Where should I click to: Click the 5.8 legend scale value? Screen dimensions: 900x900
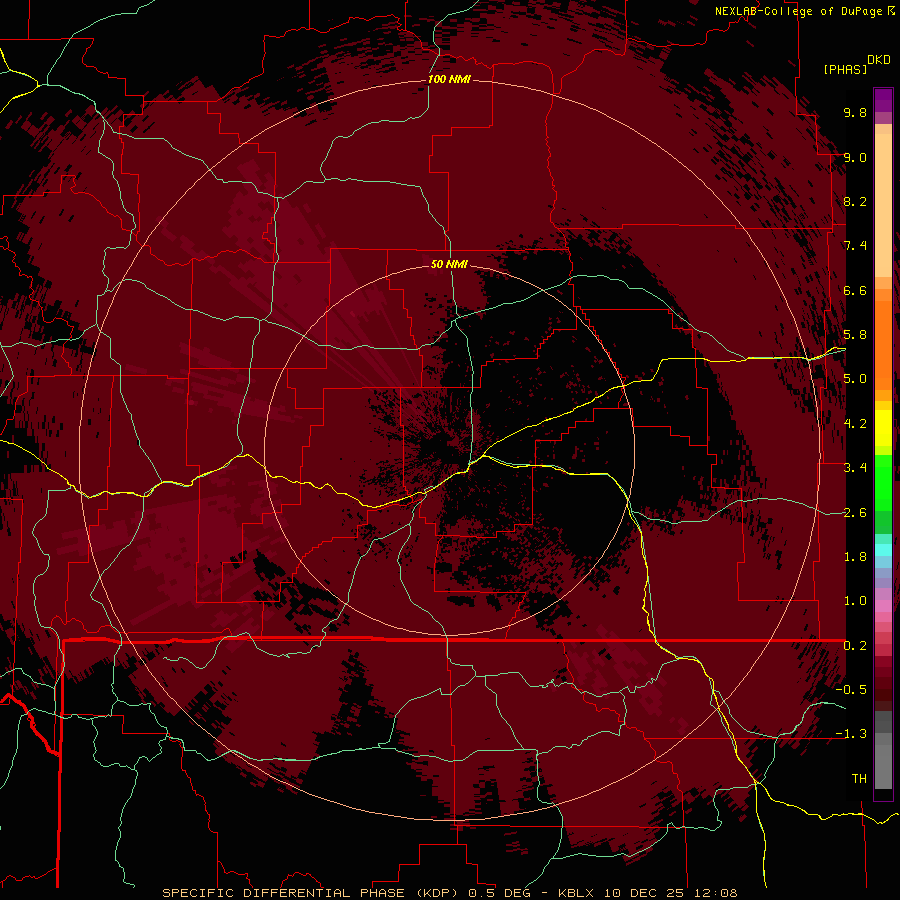(x=855, y=335)
